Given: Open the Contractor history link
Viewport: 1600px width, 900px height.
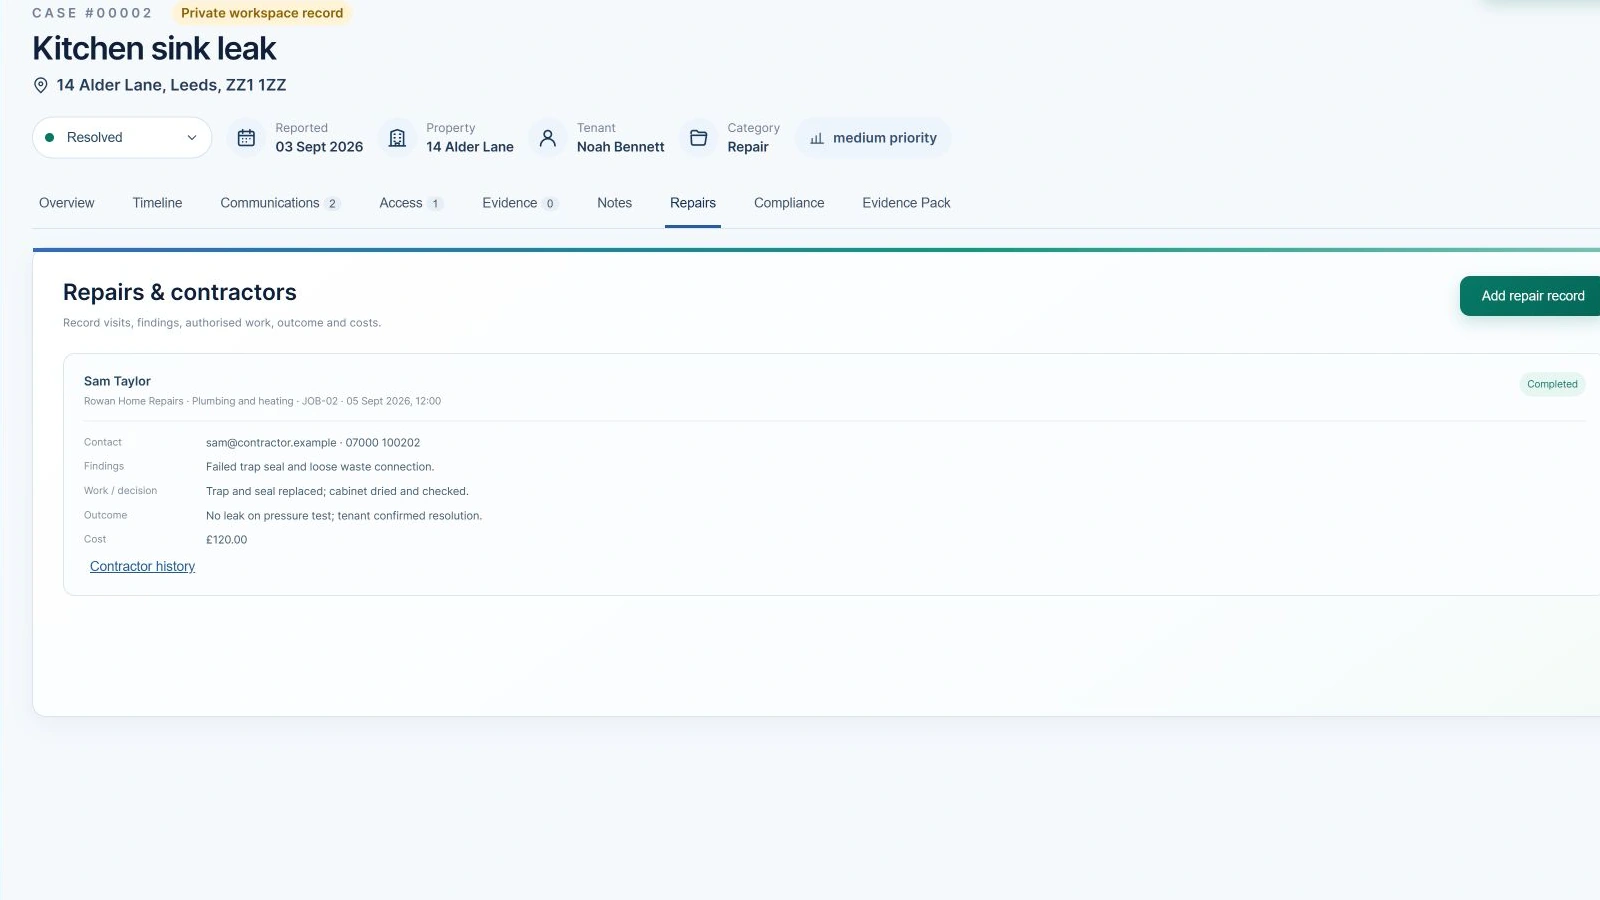Looking at the screenshot, I should click(x=142, y=566).
